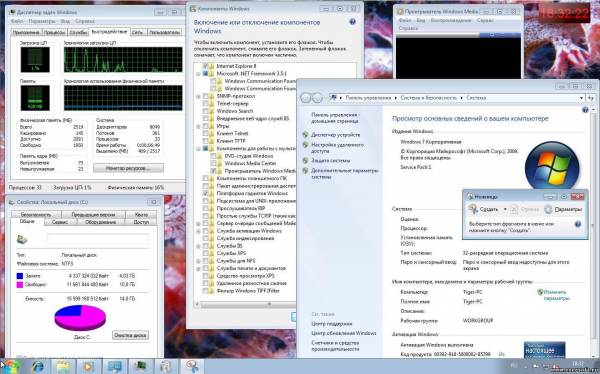This screenshot has height=374, width=600.
Task: Click the drive icon in disk properties
Action: coord(22,240)
